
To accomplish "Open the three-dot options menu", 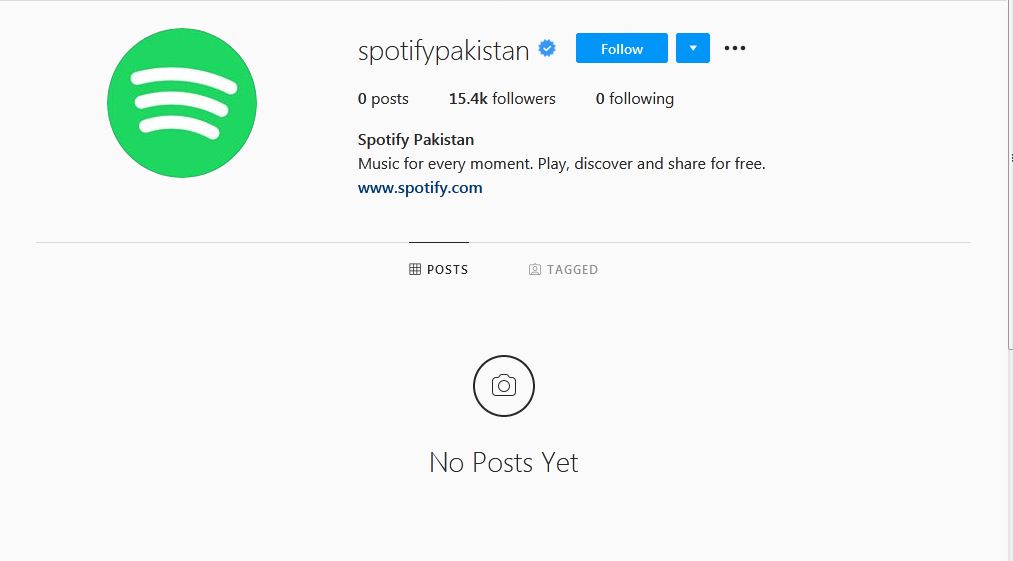I will [x=735, y=48].
